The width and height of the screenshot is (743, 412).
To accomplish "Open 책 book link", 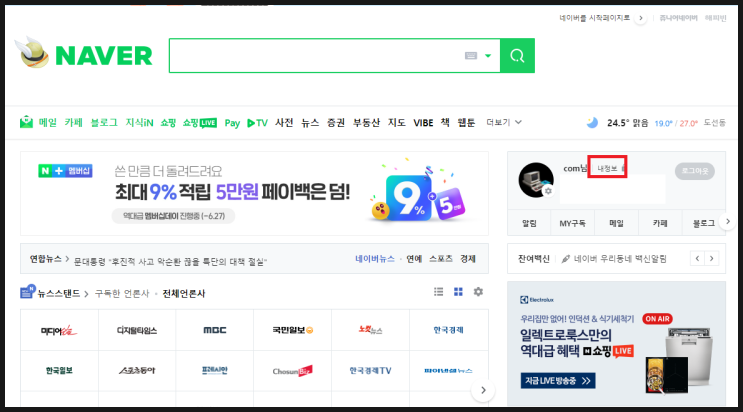I will point(445,122).
